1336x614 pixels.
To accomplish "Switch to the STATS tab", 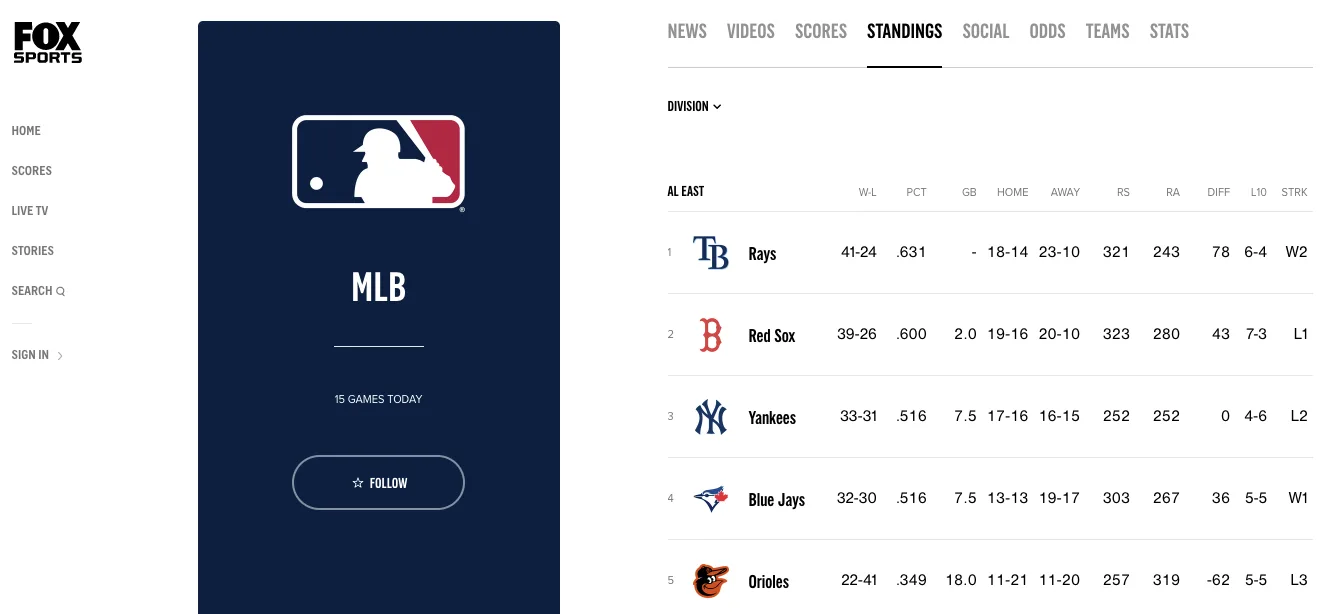I will [x=1169, y=31].
